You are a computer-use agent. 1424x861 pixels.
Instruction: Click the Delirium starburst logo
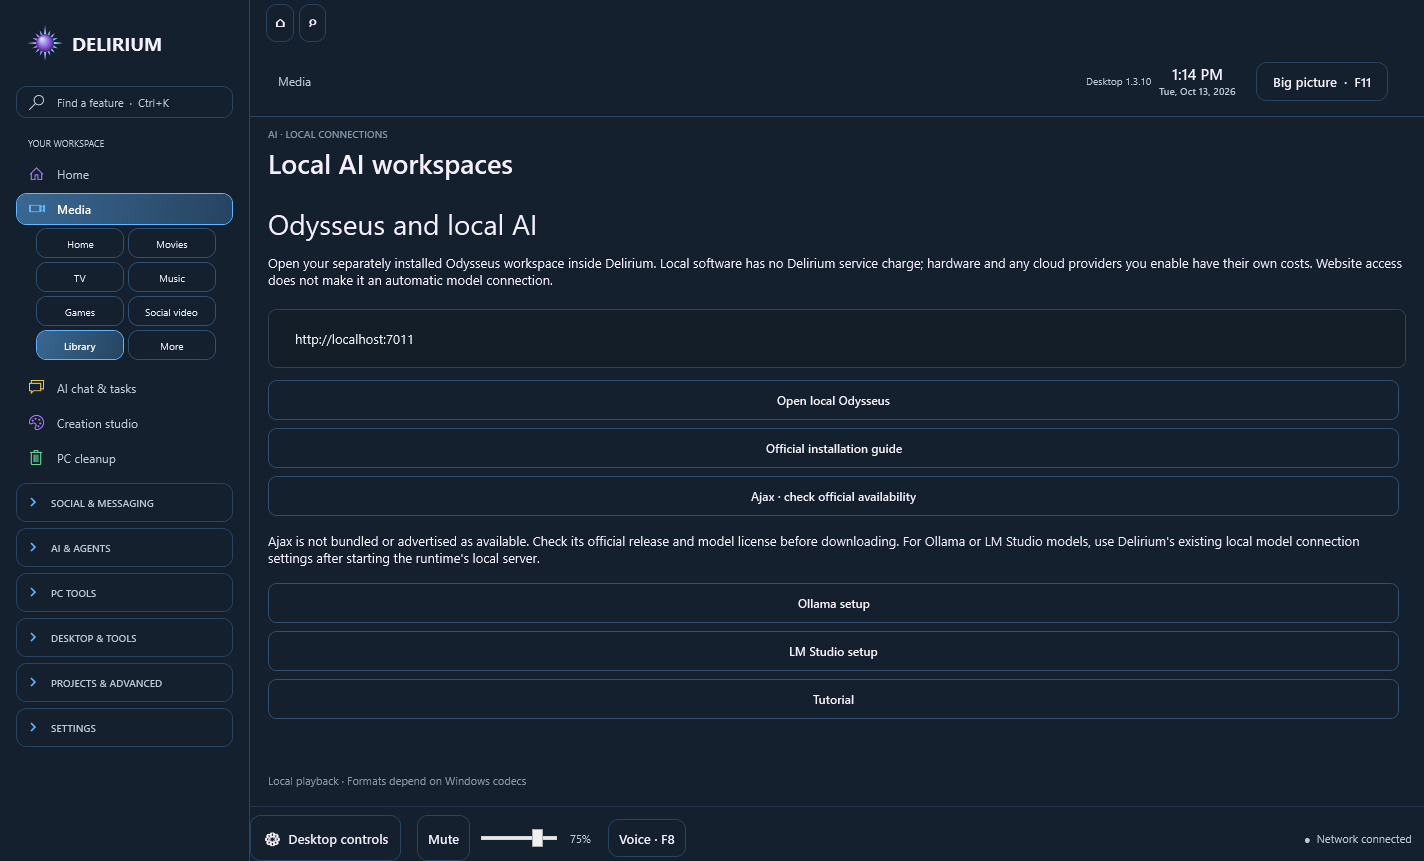click(44, 43)
